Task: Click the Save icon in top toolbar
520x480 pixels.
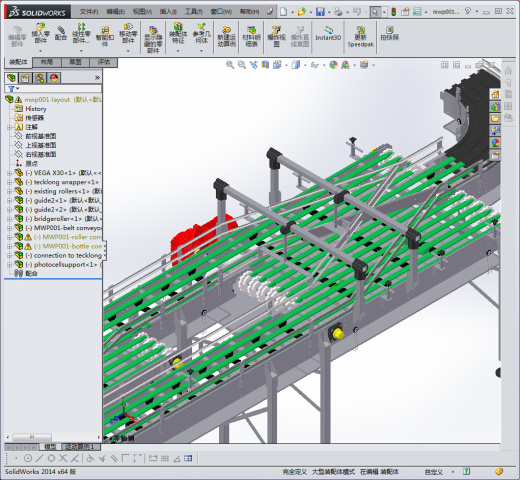Action: [x=320, y=12]
